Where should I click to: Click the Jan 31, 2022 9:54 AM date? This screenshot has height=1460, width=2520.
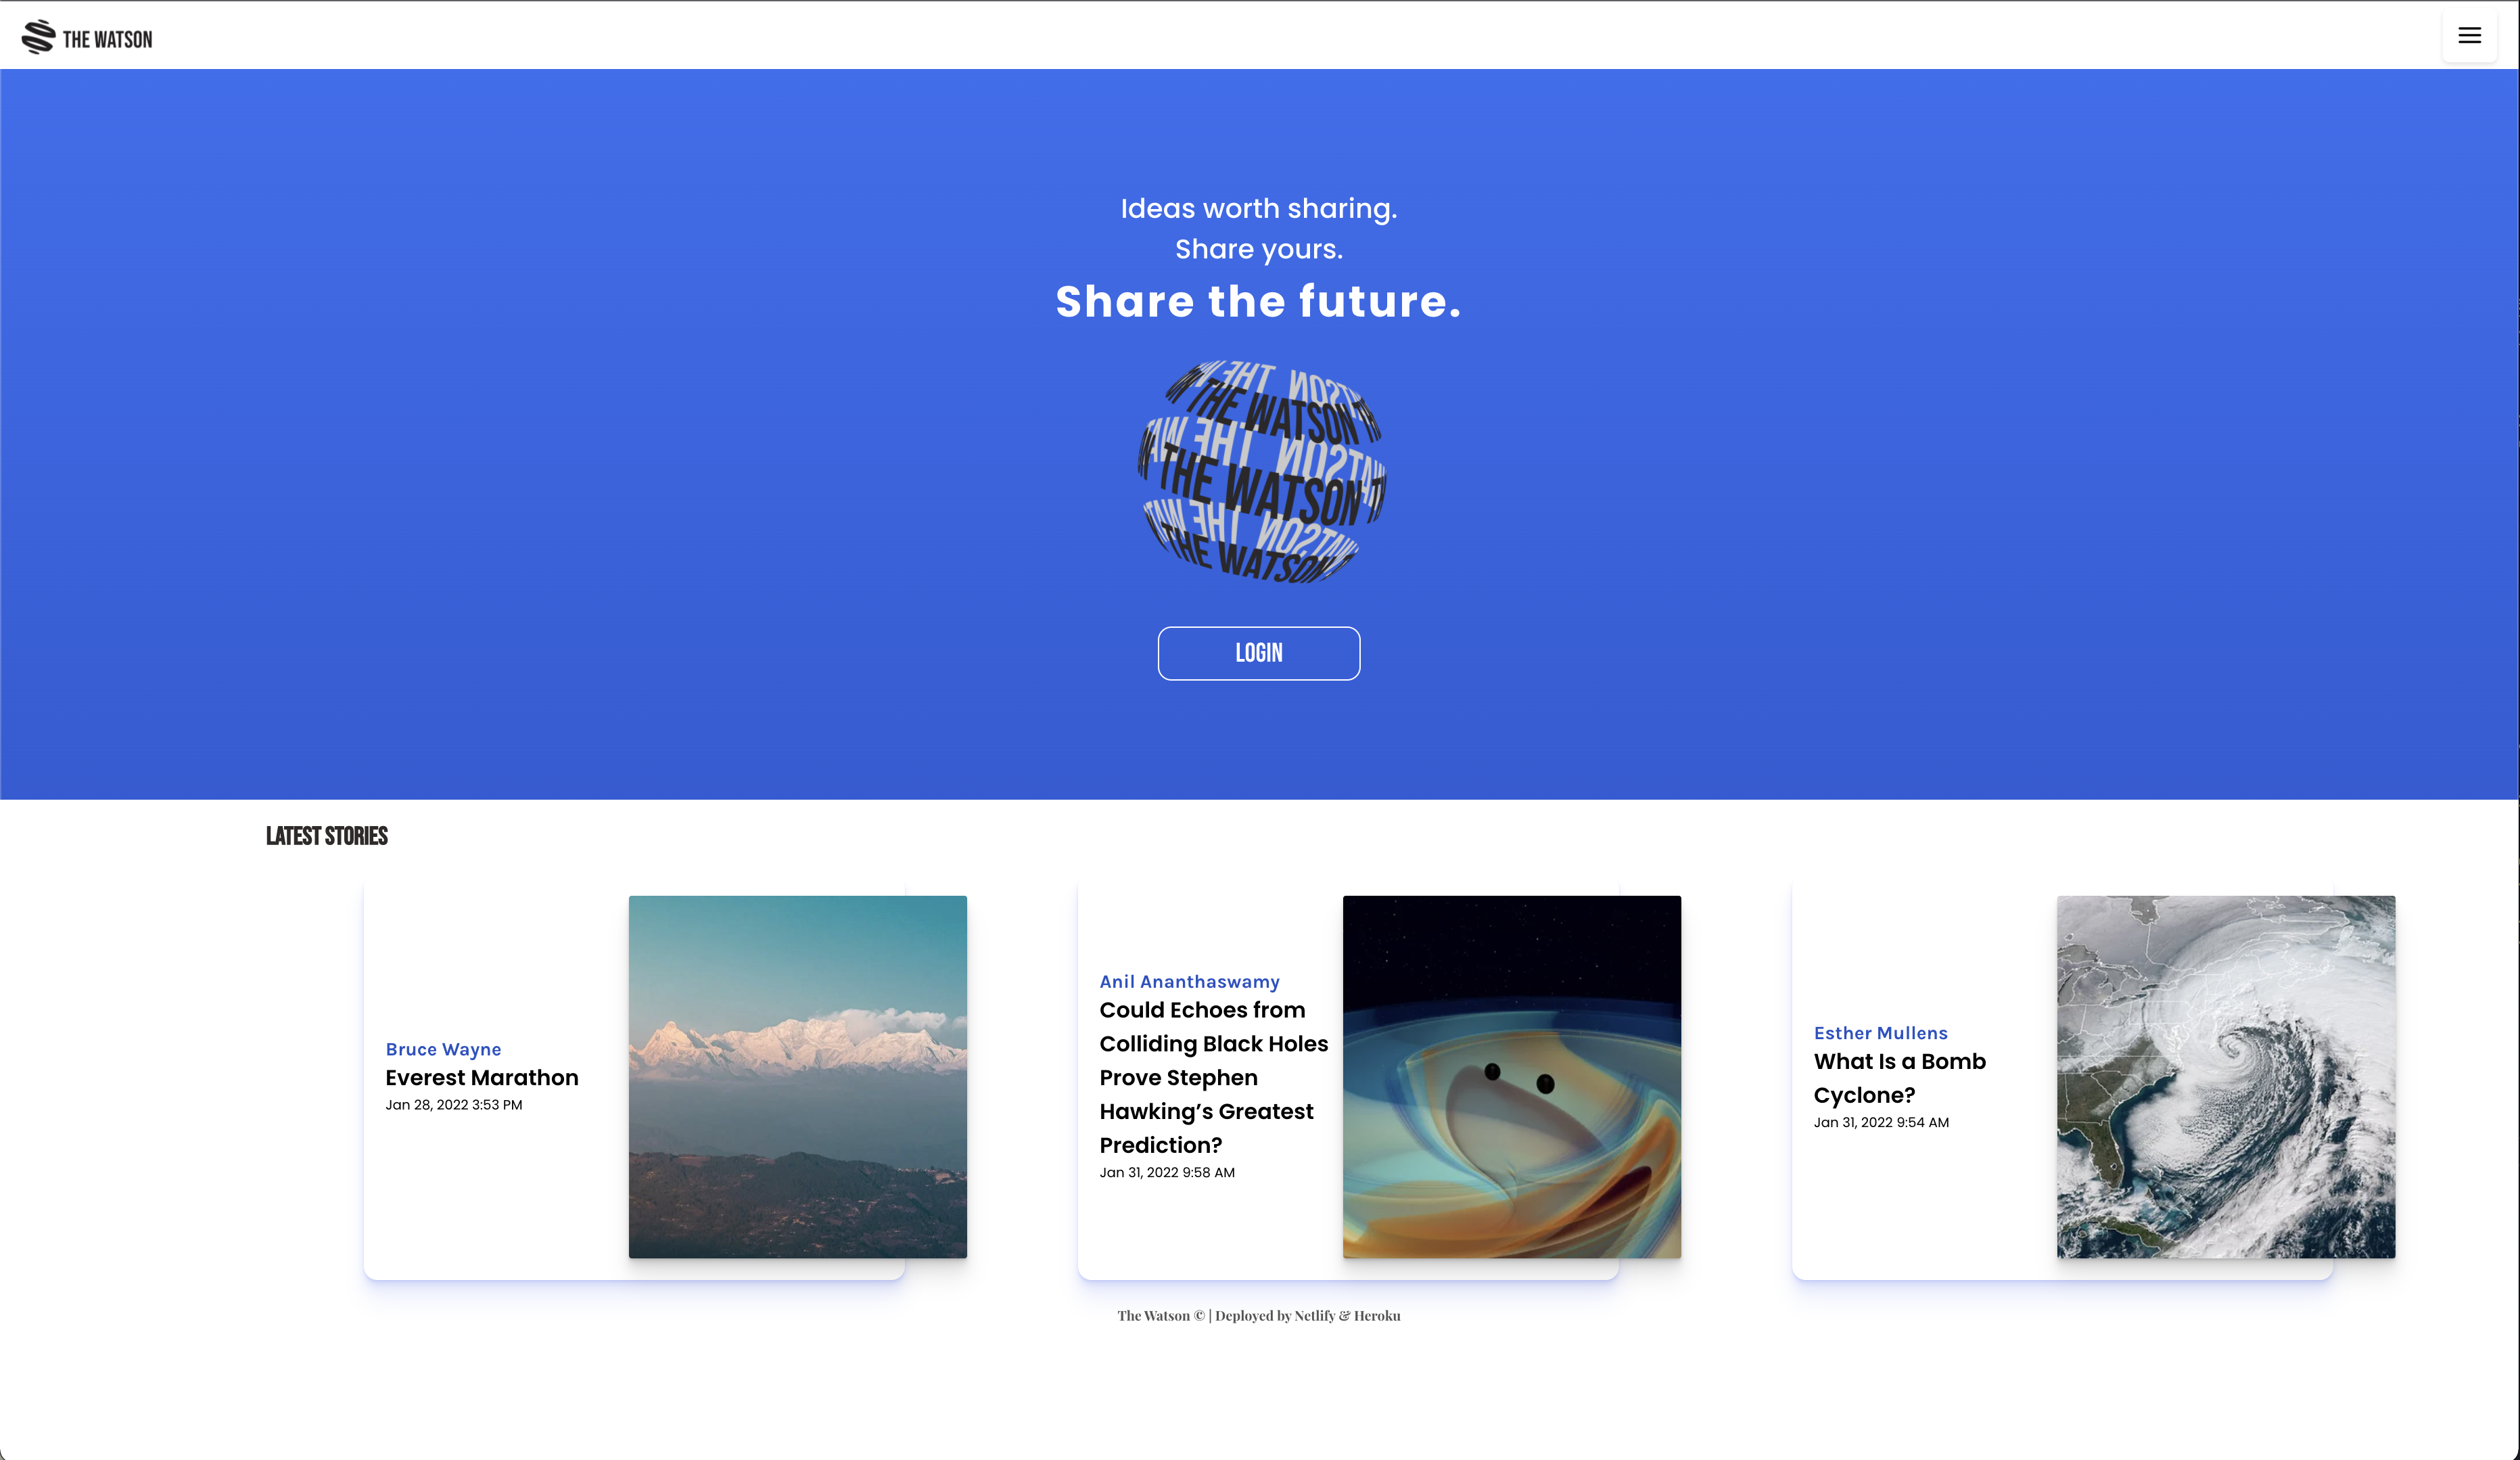(1881, 1123)
